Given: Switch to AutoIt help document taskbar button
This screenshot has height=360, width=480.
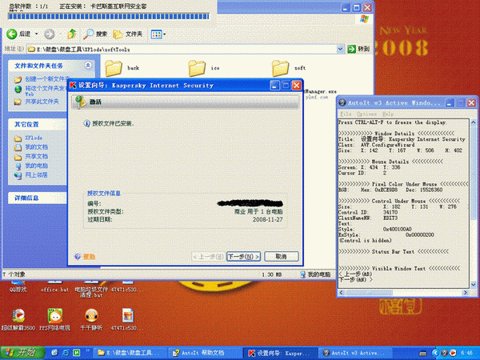Looking at the screenshot, I should pos(204,353).
